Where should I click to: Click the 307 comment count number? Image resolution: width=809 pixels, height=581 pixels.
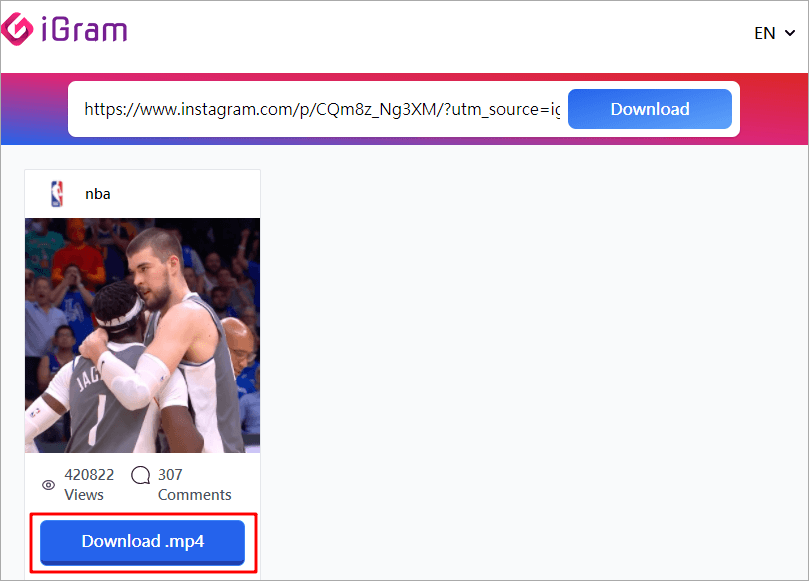tap(170, 474)
